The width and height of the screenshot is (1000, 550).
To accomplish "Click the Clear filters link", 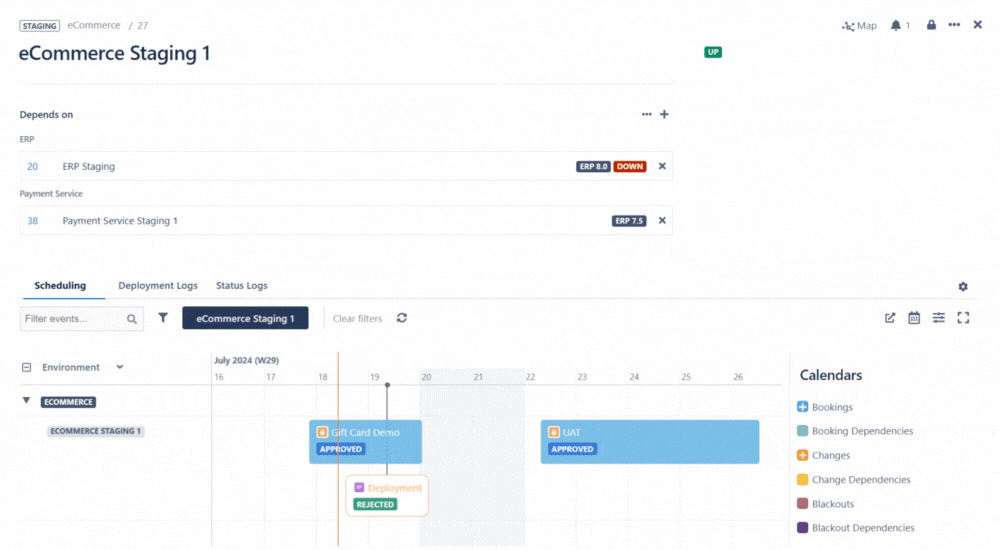I will (x=357, y=318).
